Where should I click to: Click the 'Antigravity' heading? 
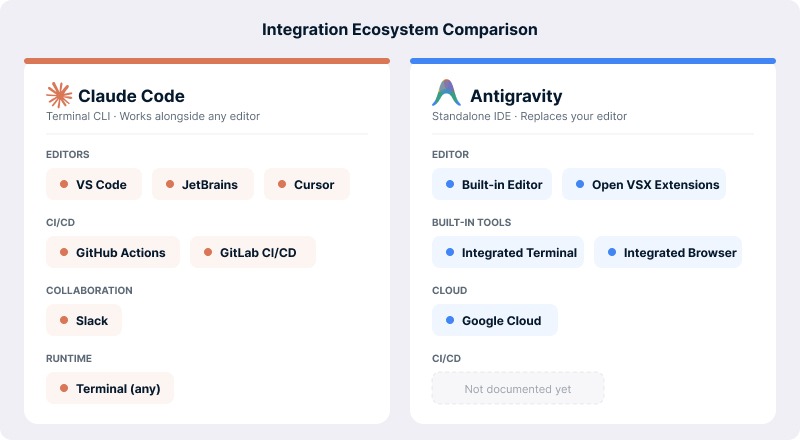coord(516,95)
